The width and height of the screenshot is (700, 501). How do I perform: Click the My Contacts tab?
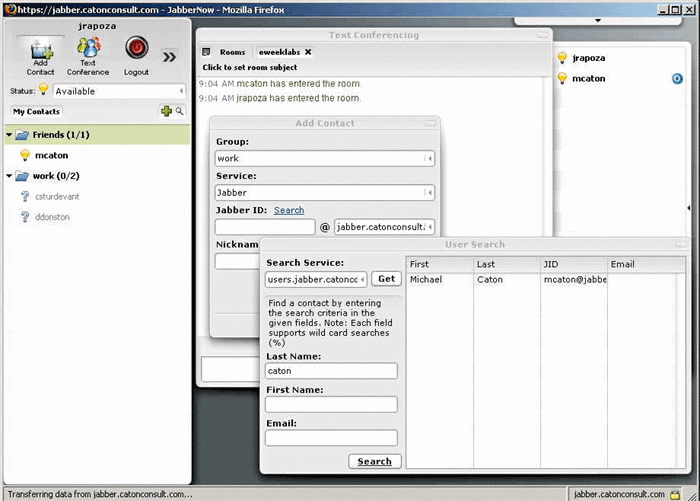[36, 112]
